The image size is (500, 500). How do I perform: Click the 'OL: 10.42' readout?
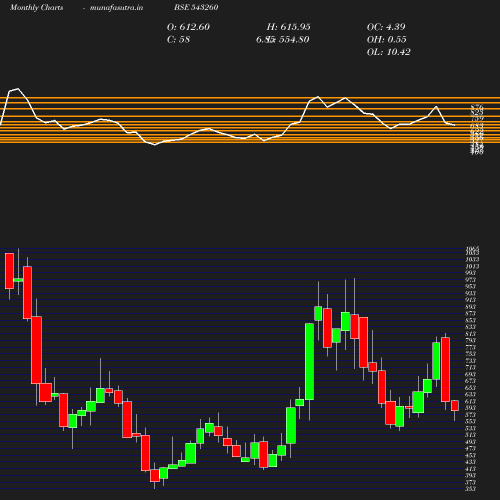point(389,52)
